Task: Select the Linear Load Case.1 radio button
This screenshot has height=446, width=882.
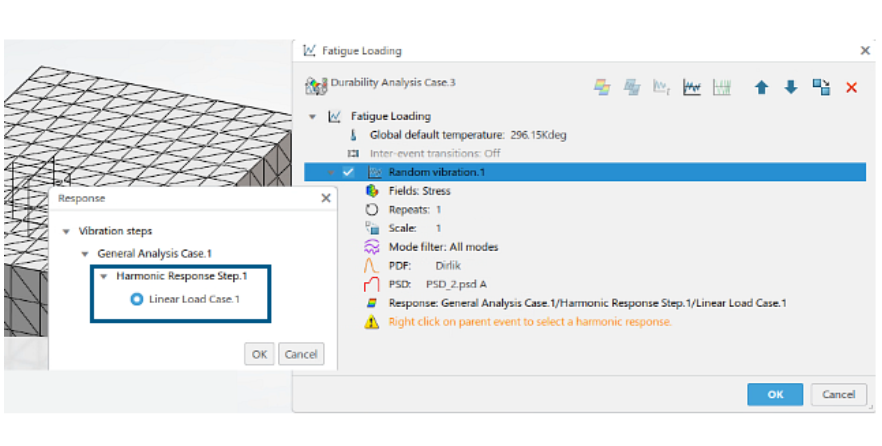Action: [137, 299]
